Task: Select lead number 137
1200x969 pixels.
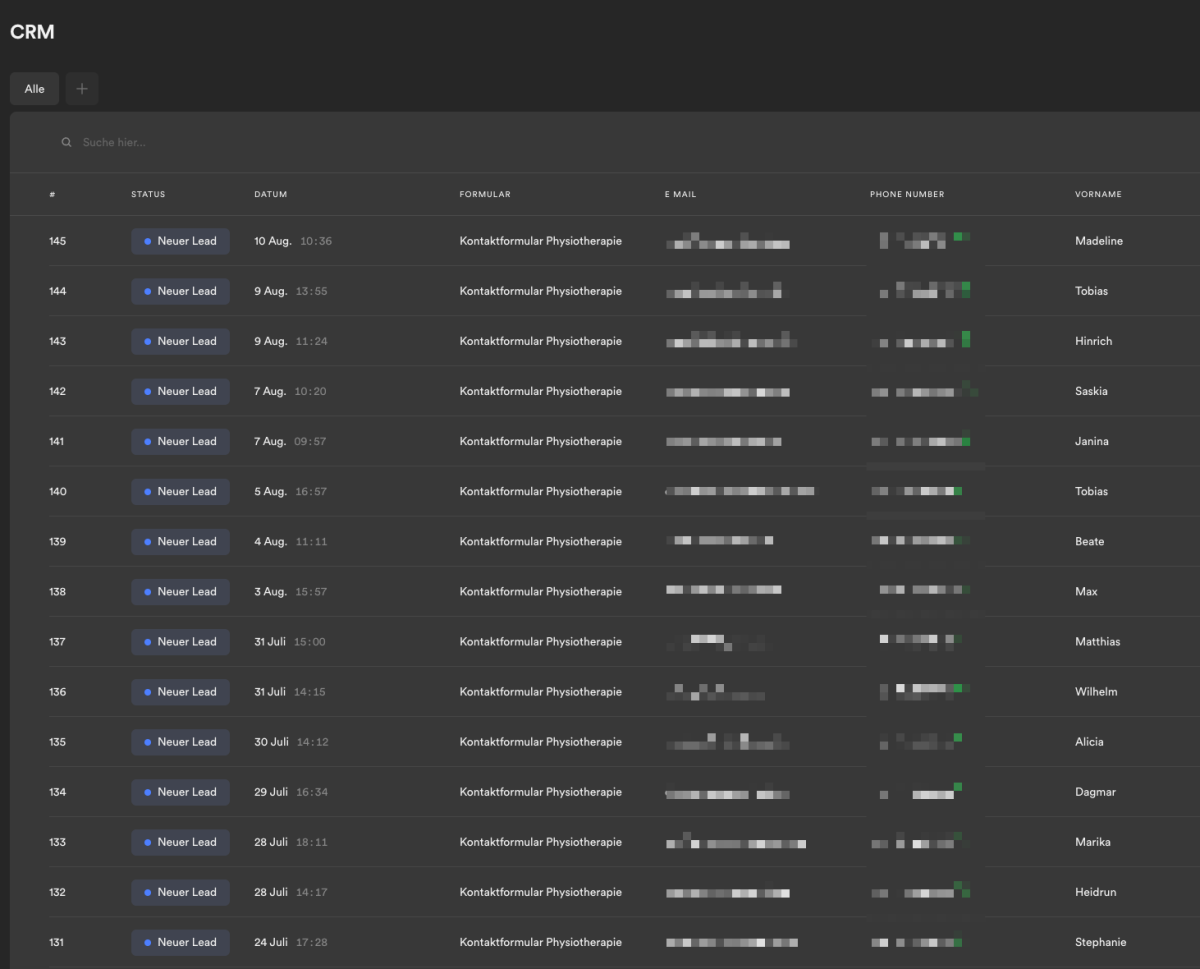Action: pos(57,641)
